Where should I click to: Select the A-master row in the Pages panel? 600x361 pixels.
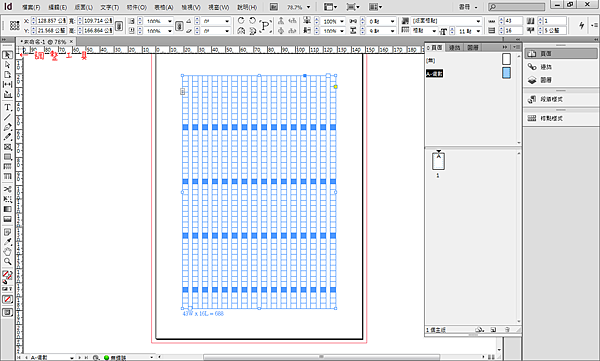coord(468,73)
